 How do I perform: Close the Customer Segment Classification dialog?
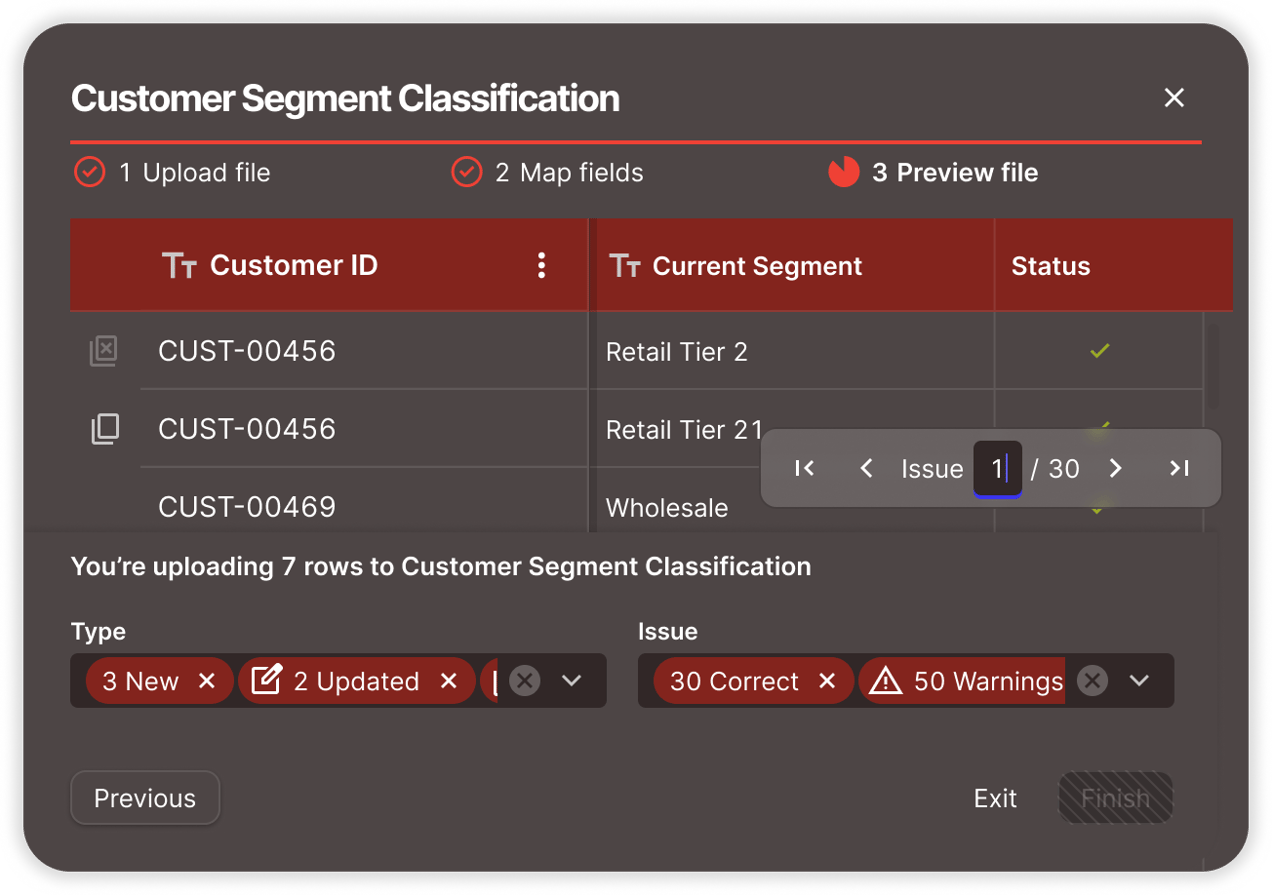tap(1174, 98)
